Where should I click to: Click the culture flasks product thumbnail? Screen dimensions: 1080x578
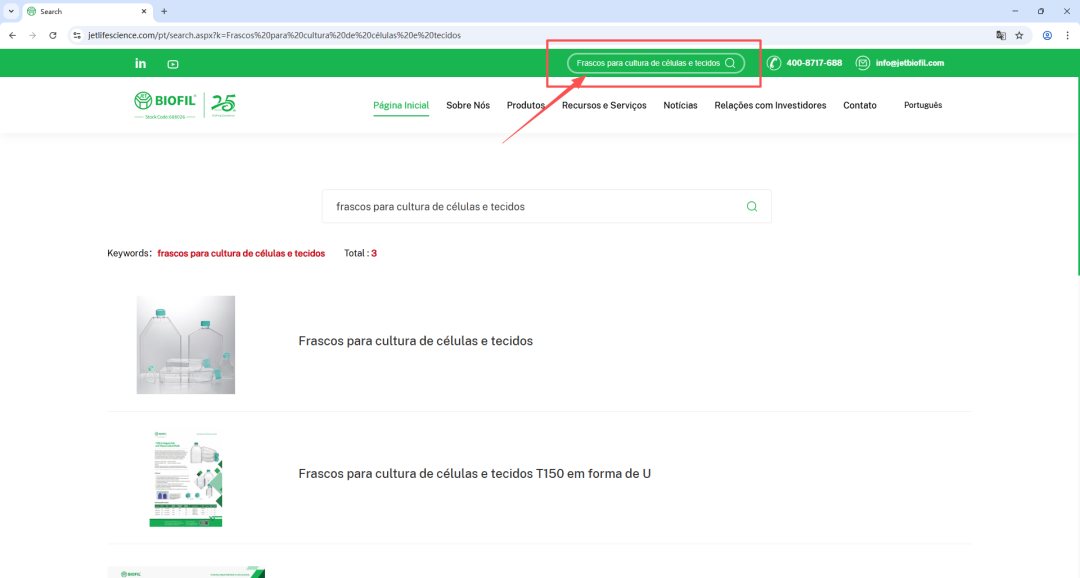186,345
